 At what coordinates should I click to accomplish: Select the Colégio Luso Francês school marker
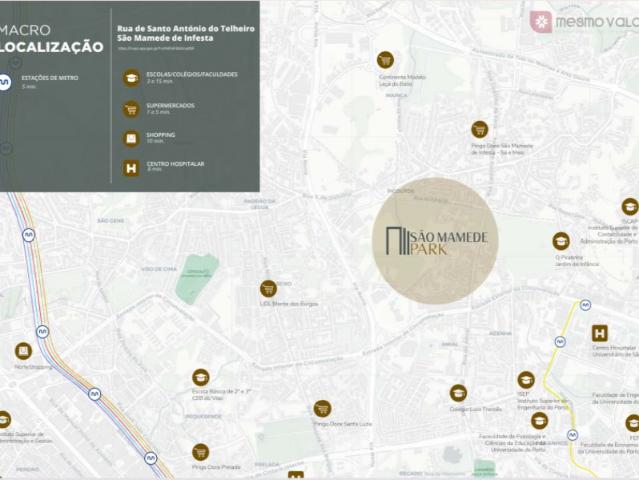pyautogui.click(x=458, y=393)
